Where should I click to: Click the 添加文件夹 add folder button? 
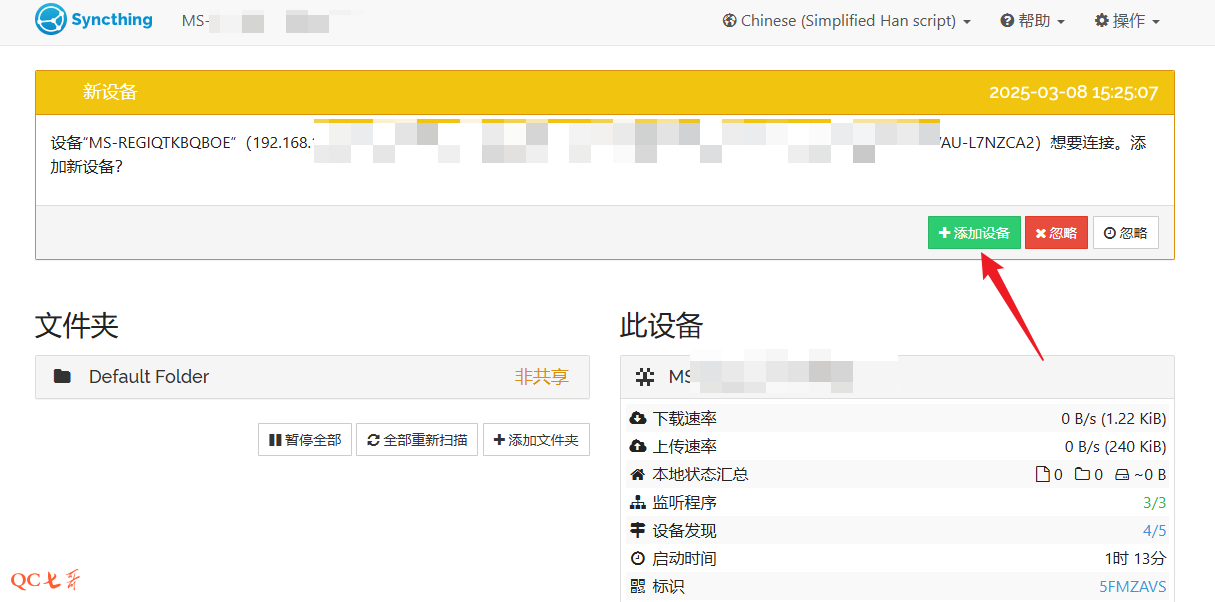click(x=536, y=440)
